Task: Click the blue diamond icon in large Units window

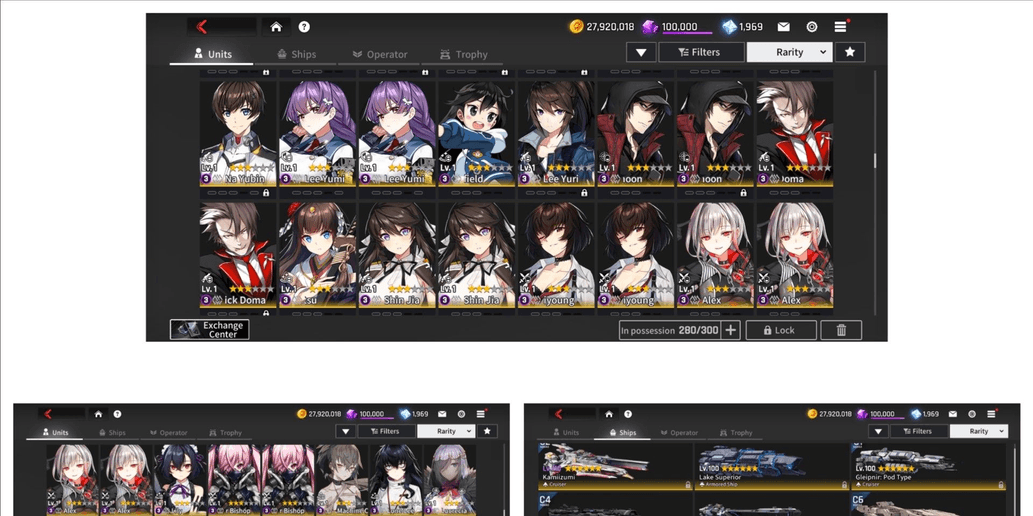Action: pyautogui.click(x=729, y=27)
